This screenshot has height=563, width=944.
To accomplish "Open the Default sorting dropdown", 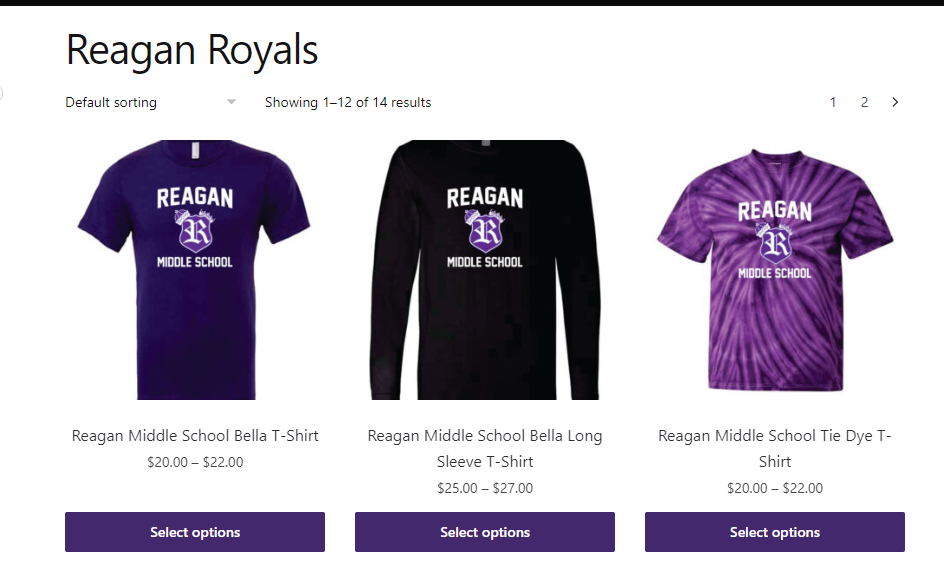I will click(x=151, y=102).
